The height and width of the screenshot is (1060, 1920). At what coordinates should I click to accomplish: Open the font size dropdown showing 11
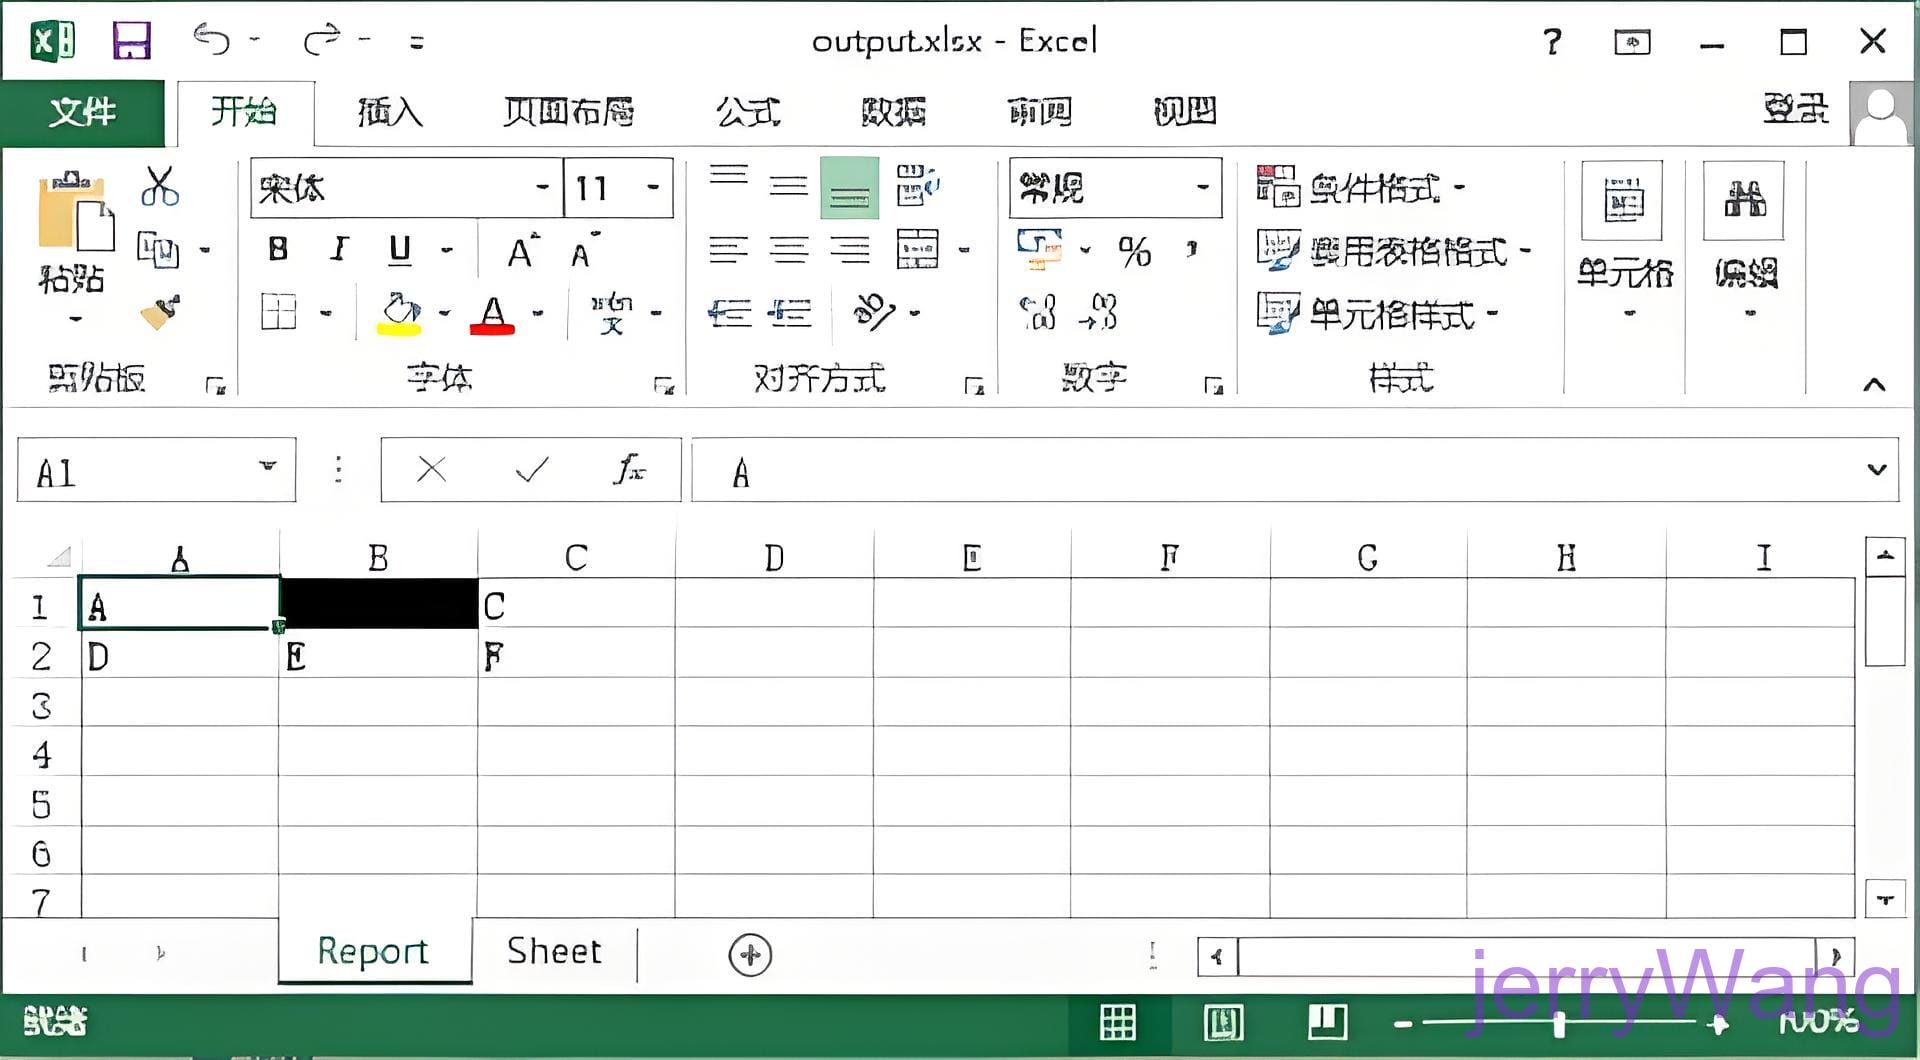click(x=652, y=187)
